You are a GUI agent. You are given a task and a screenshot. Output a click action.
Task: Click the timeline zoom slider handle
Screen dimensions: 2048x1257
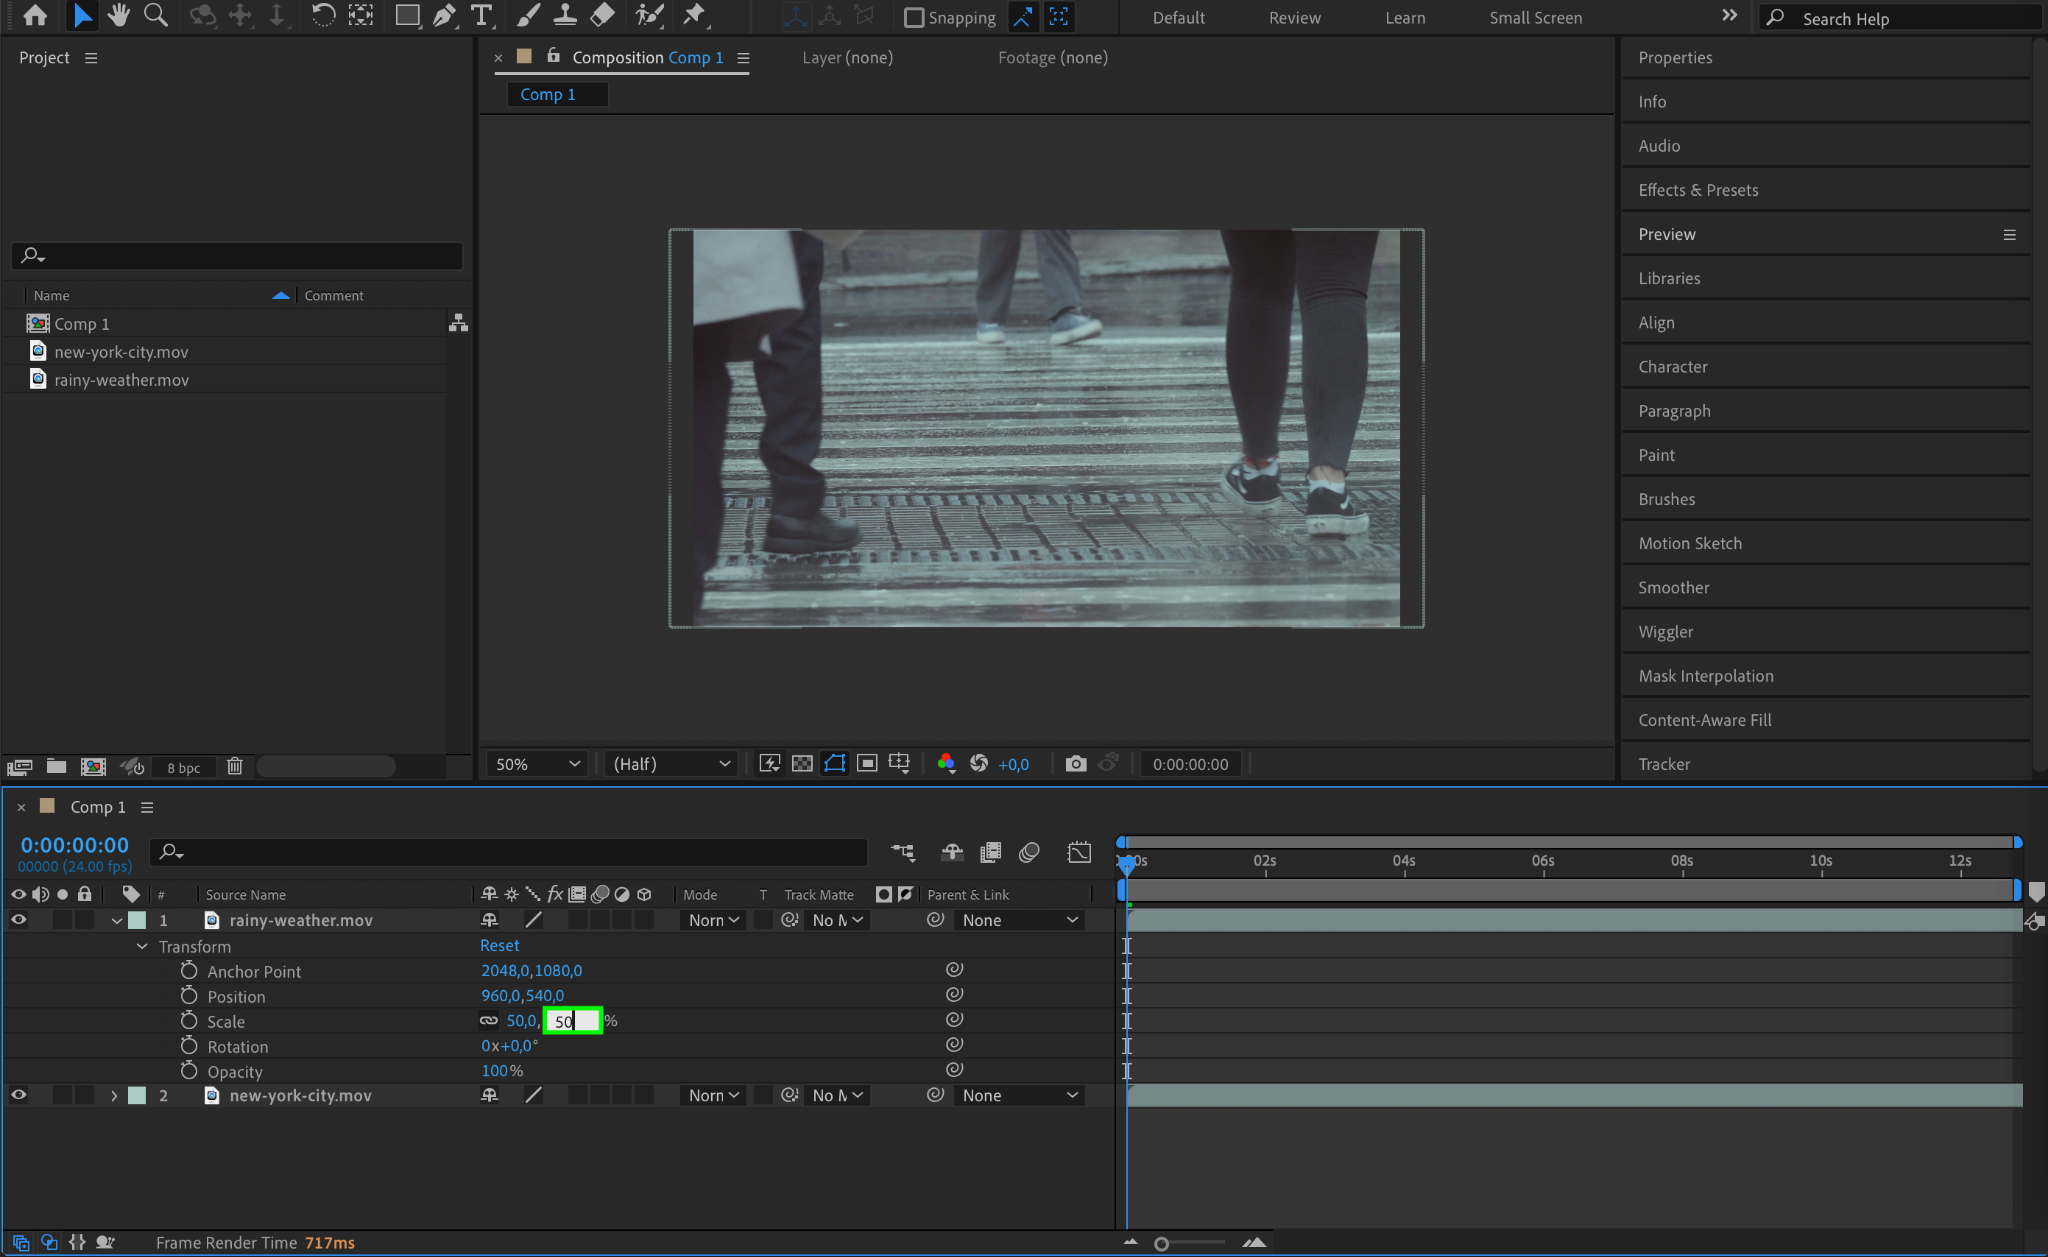[1161, 1244]
